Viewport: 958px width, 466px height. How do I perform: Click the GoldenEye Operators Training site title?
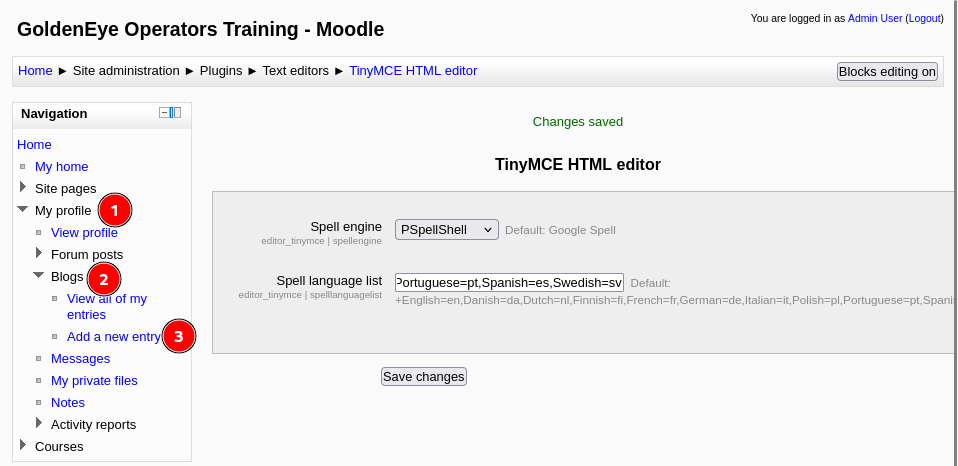click(x=200, y=29)
